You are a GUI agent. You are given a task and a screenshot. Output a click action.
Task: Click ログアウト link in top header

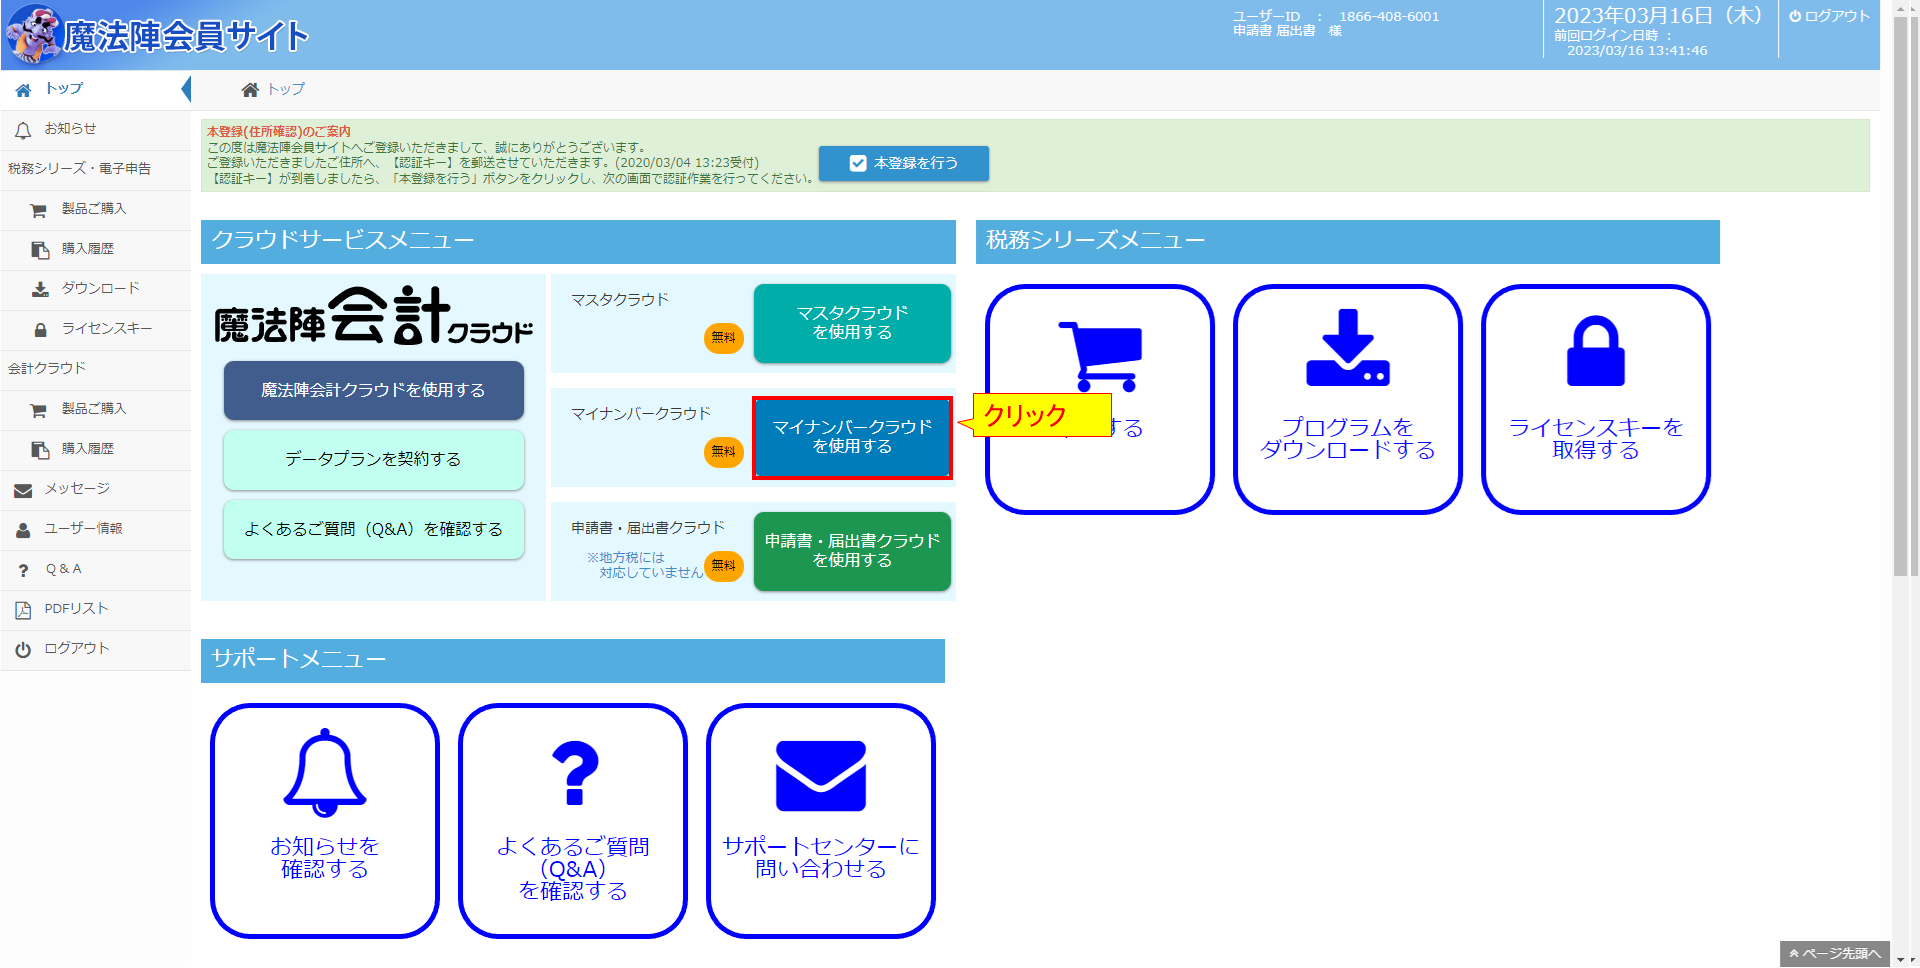click(x=1829, y=16)
